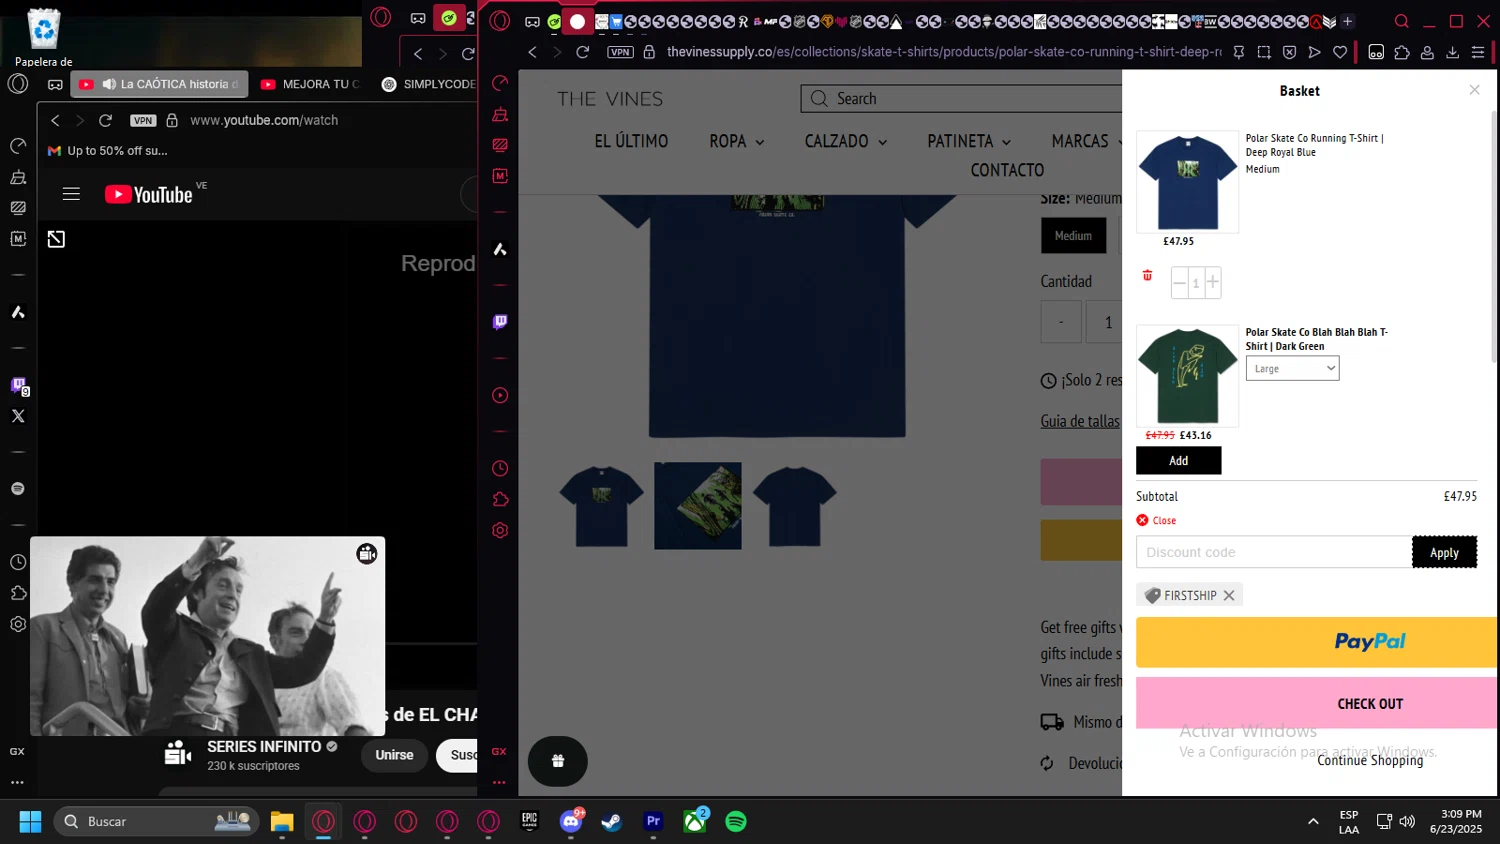1500x844 pixels.
Task: Open the snapshot camera icon in address bar
Action: point(1264,52)
